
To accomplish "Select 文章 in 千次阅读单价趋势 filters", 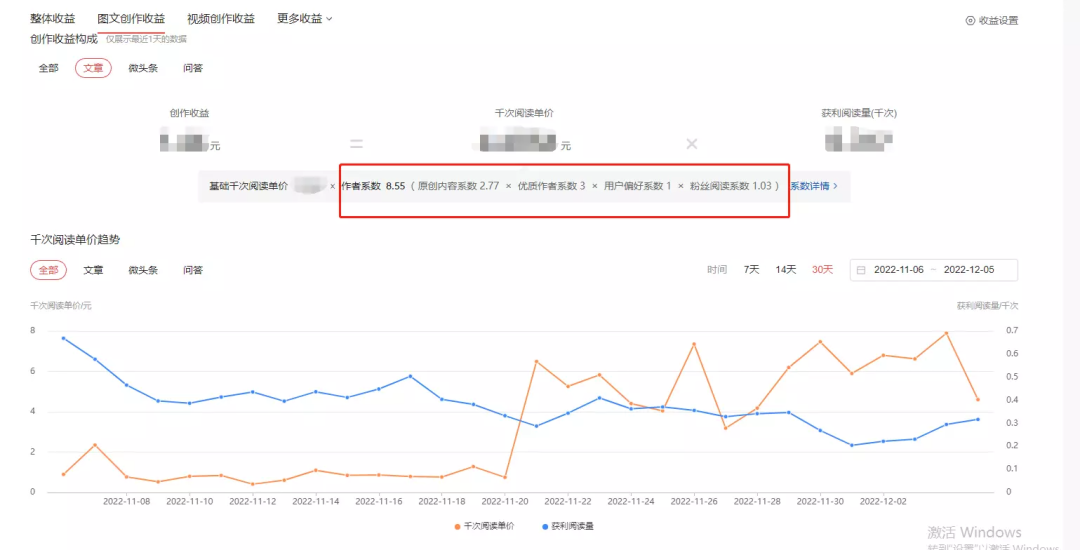I will pos(93,270).
